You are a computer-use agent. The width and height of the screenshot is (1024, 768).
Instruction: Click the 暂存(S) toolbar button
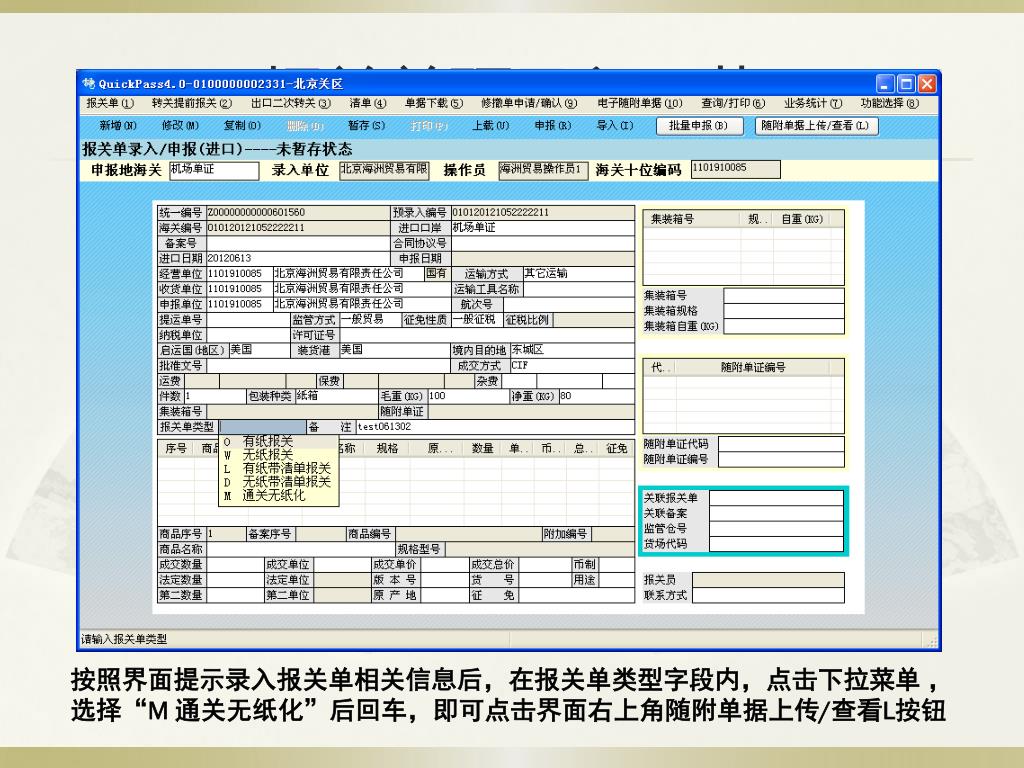(366, 125)
